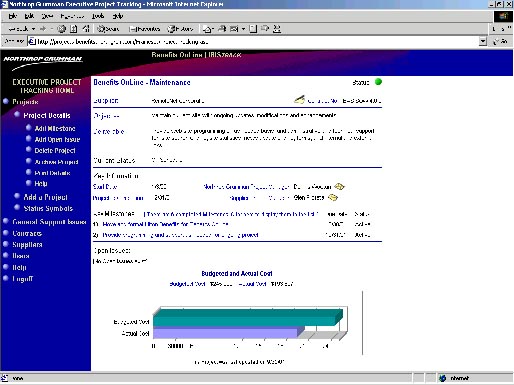Click the edit pencil icon near contract number

299,100
